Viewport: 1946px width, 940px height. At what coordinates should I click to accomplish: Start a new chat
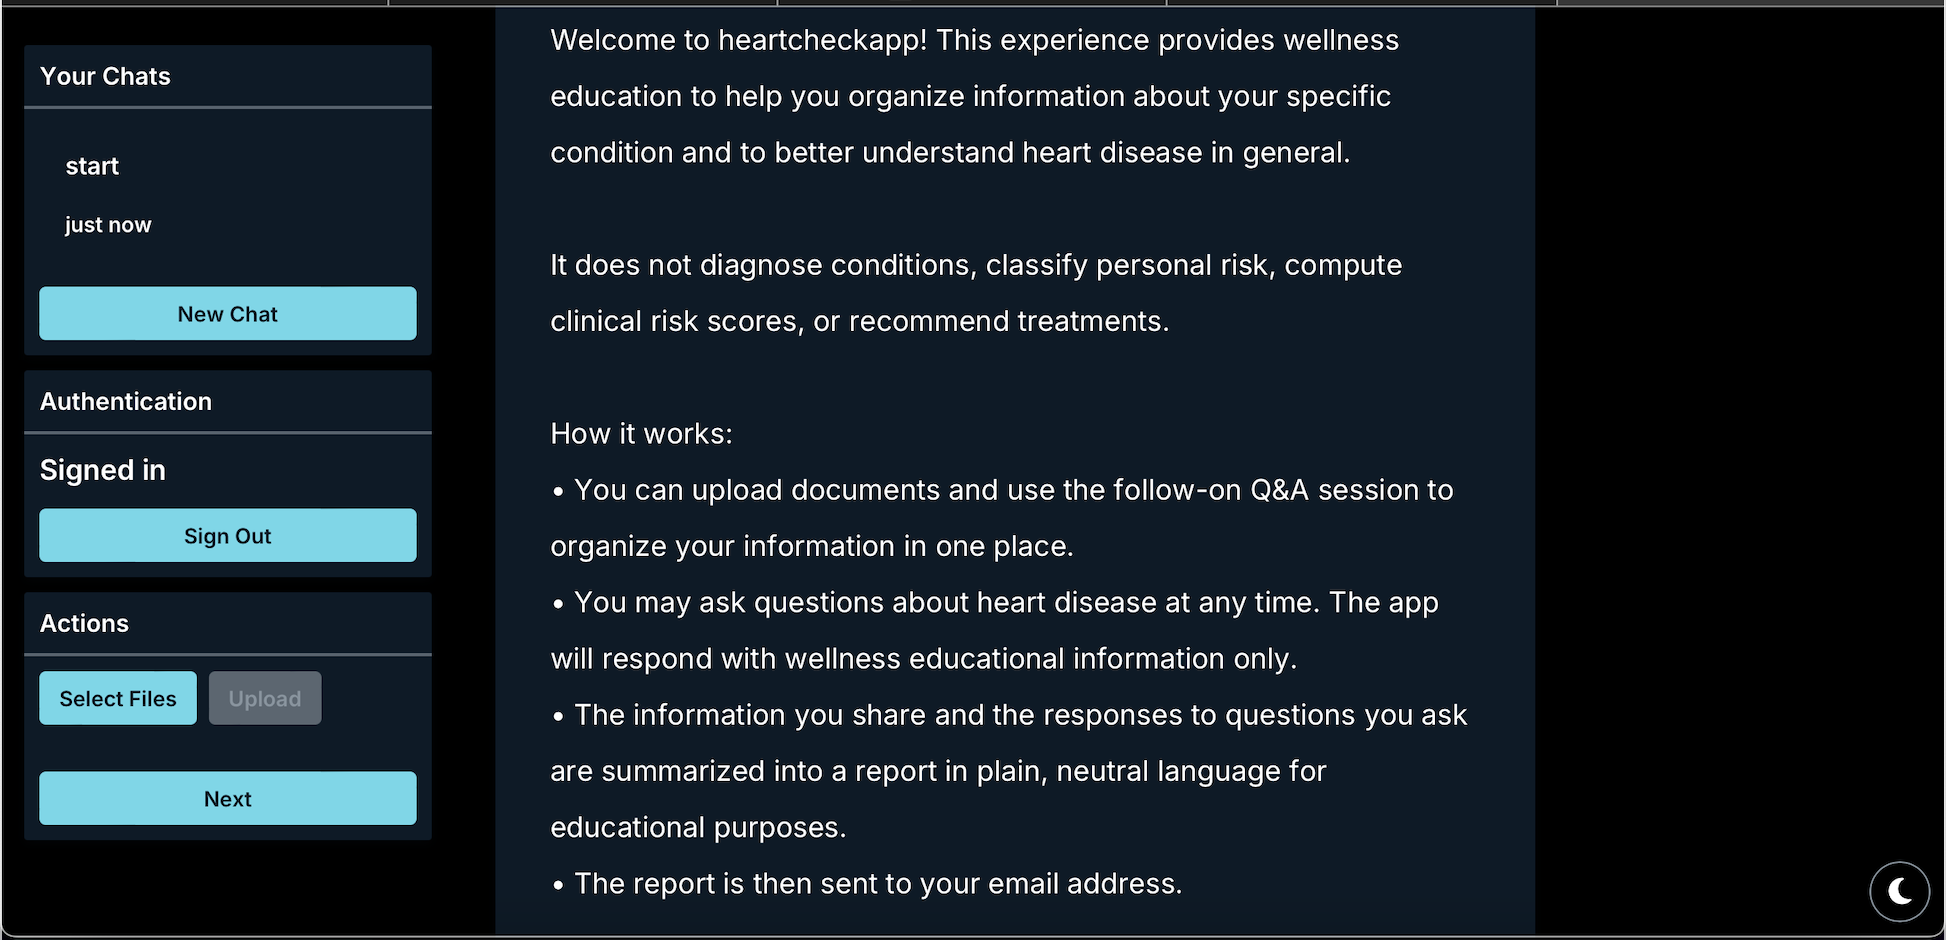coord(228,314)
